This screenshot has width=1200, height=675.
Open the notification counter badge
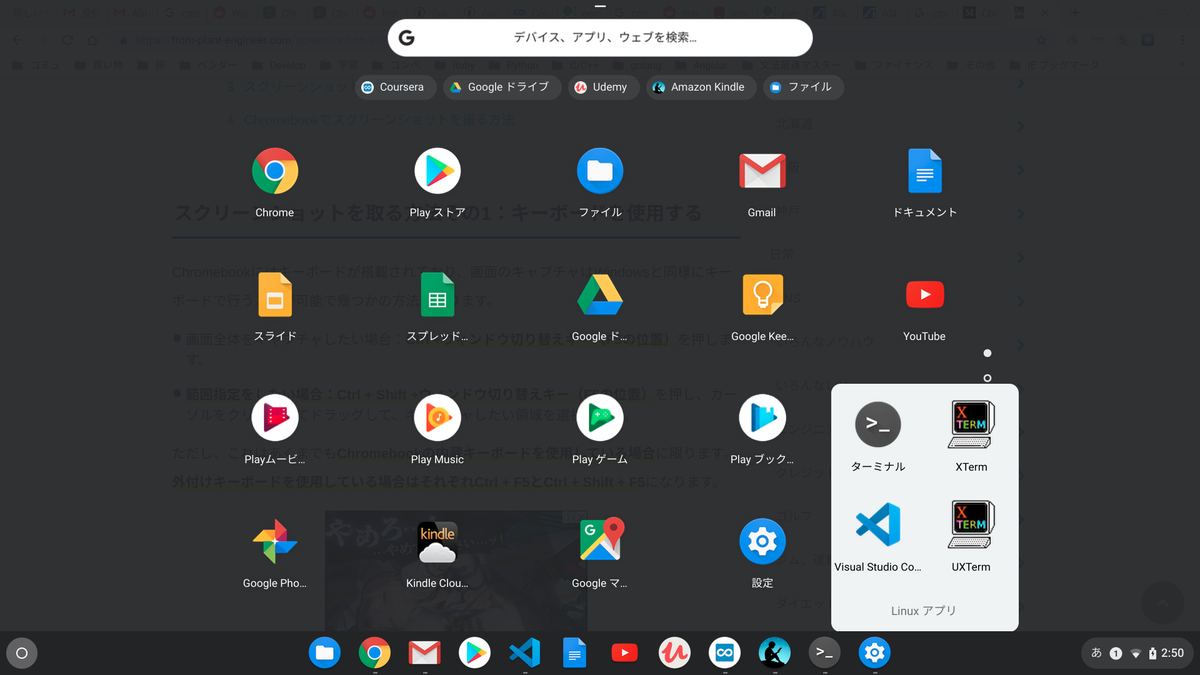(x=1116, y=653)
